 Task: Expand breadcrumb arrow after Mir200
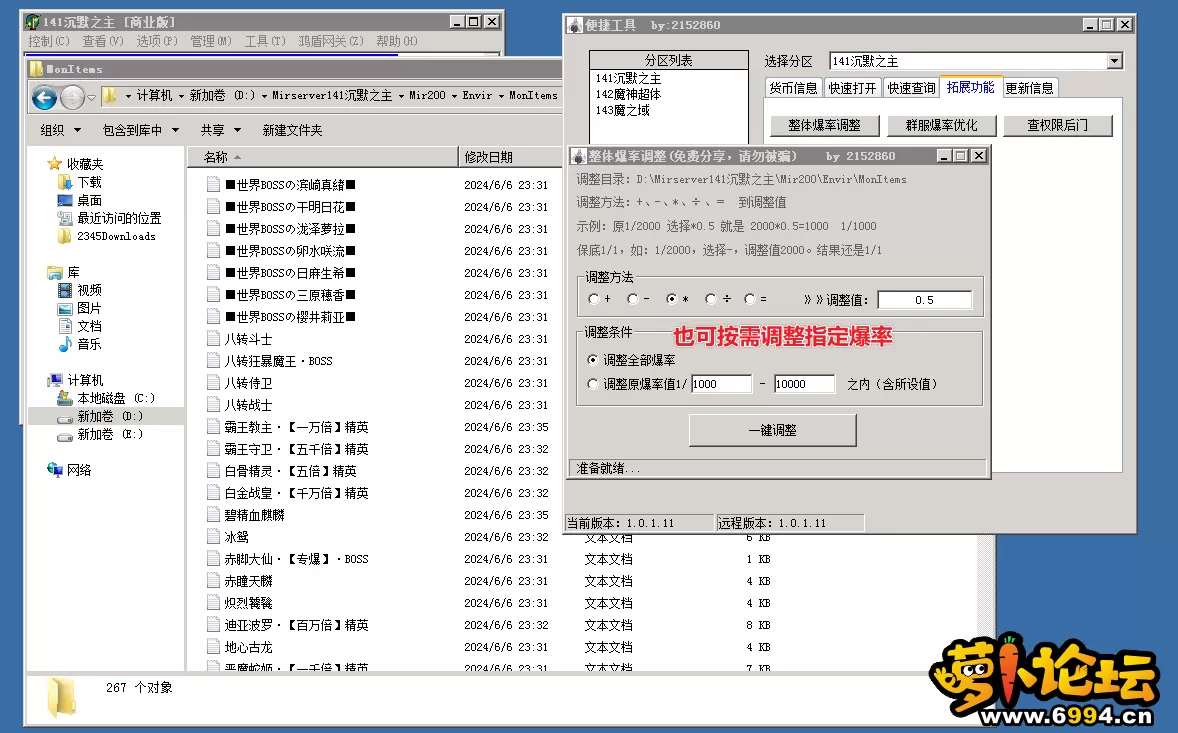(x=455, y=96)
